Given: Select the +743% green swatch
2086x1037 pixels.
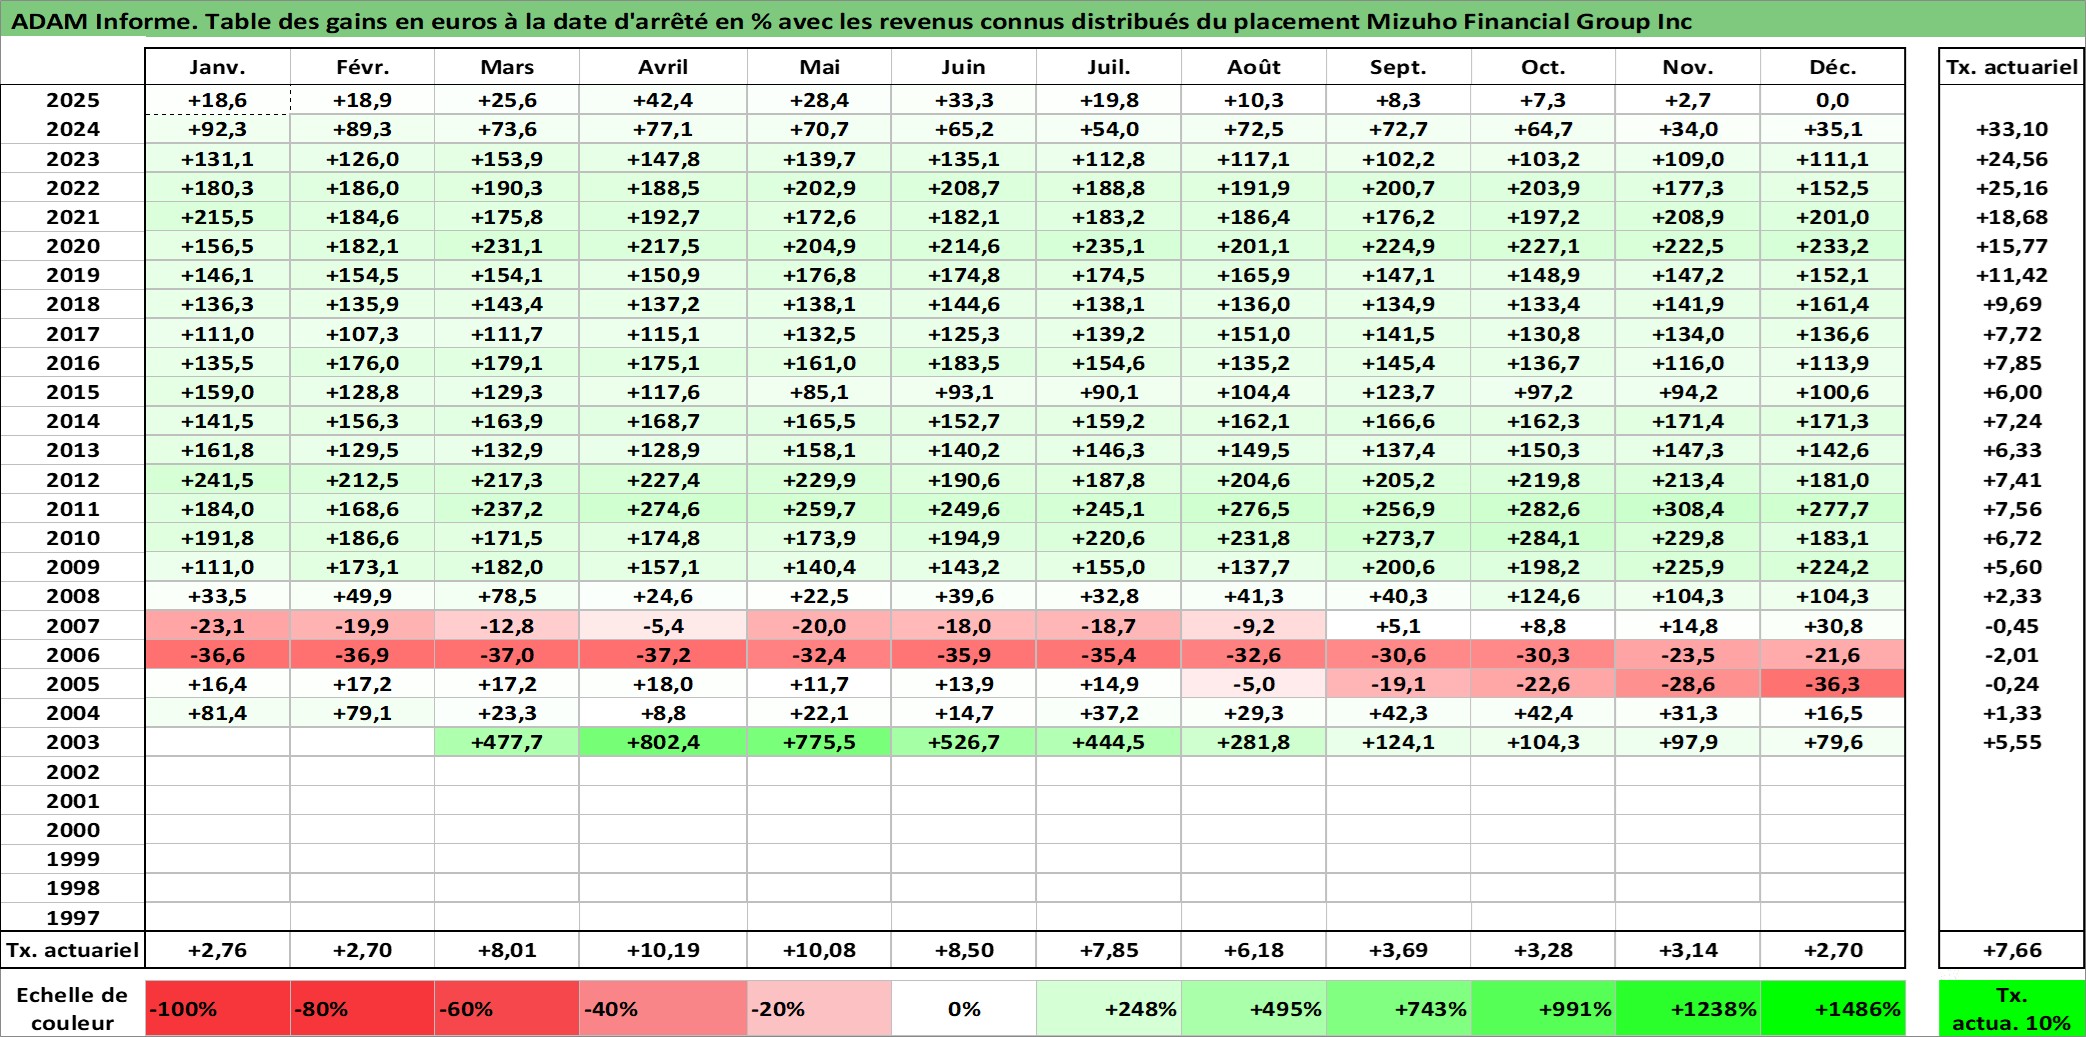Looking at the screenshot, I should (1398, 1008).
